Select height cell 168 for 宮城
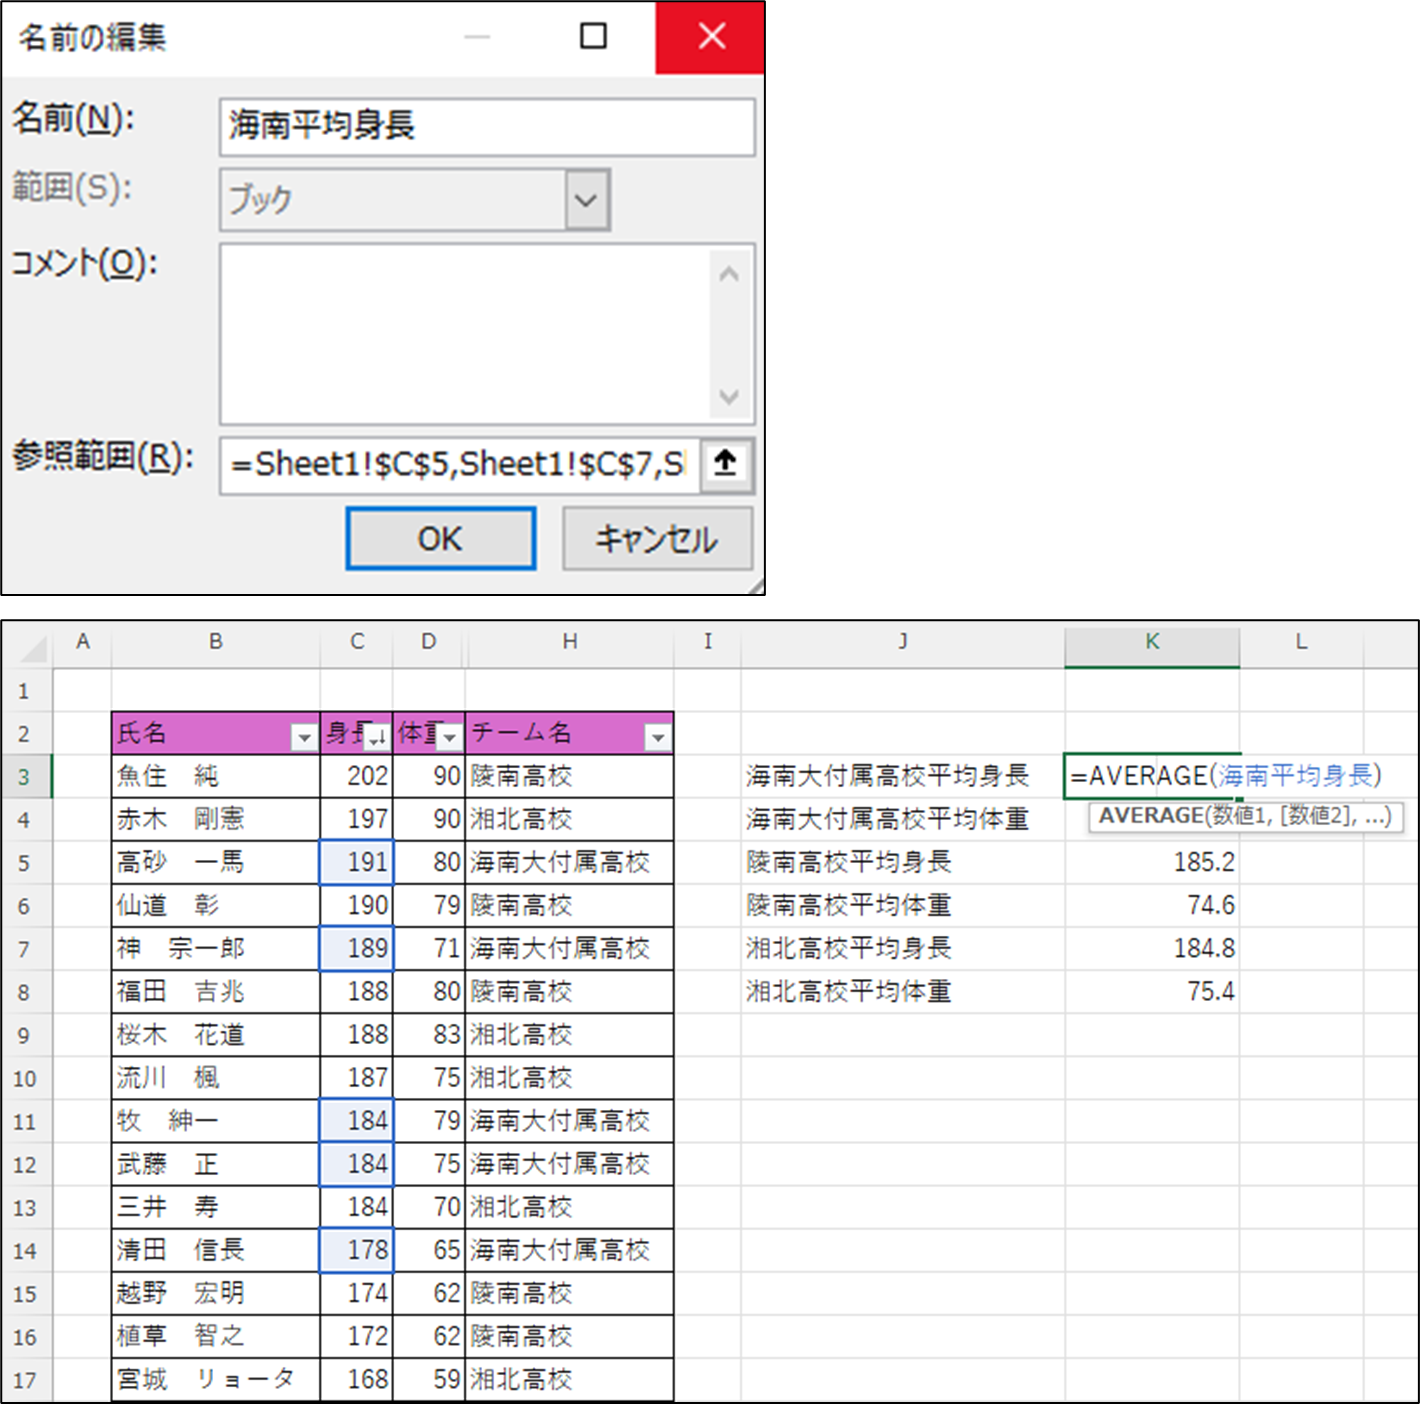This screenshot has width=1420, height=1404. [357, 1380]
